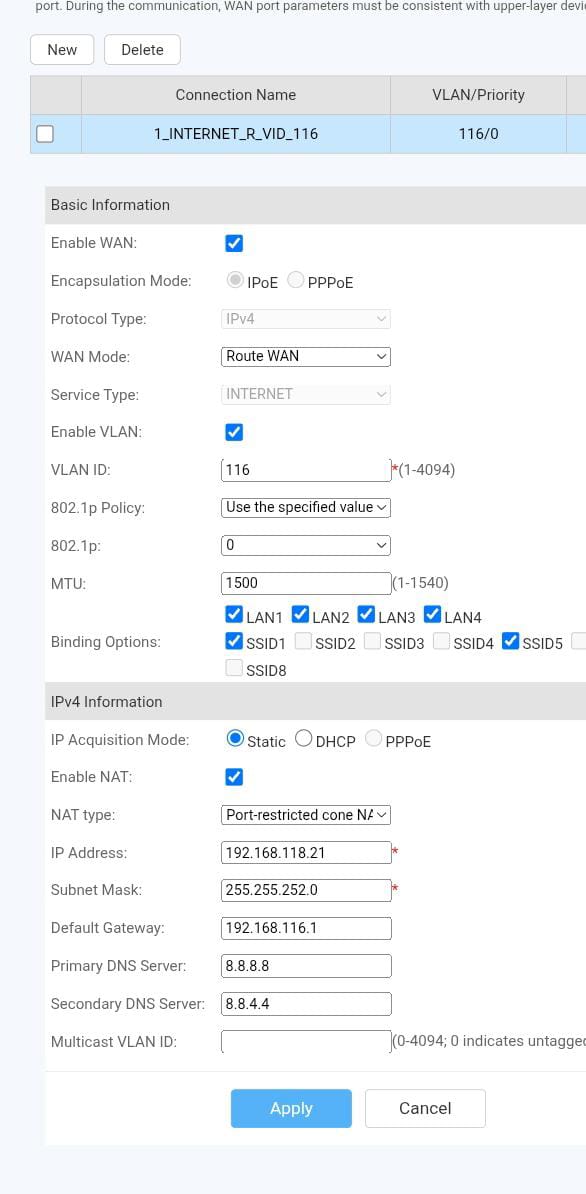586x1194 pixels.
Task: Cancel the WAN configuration changes
Action: pyautogui.click(x=425, y=1109)
